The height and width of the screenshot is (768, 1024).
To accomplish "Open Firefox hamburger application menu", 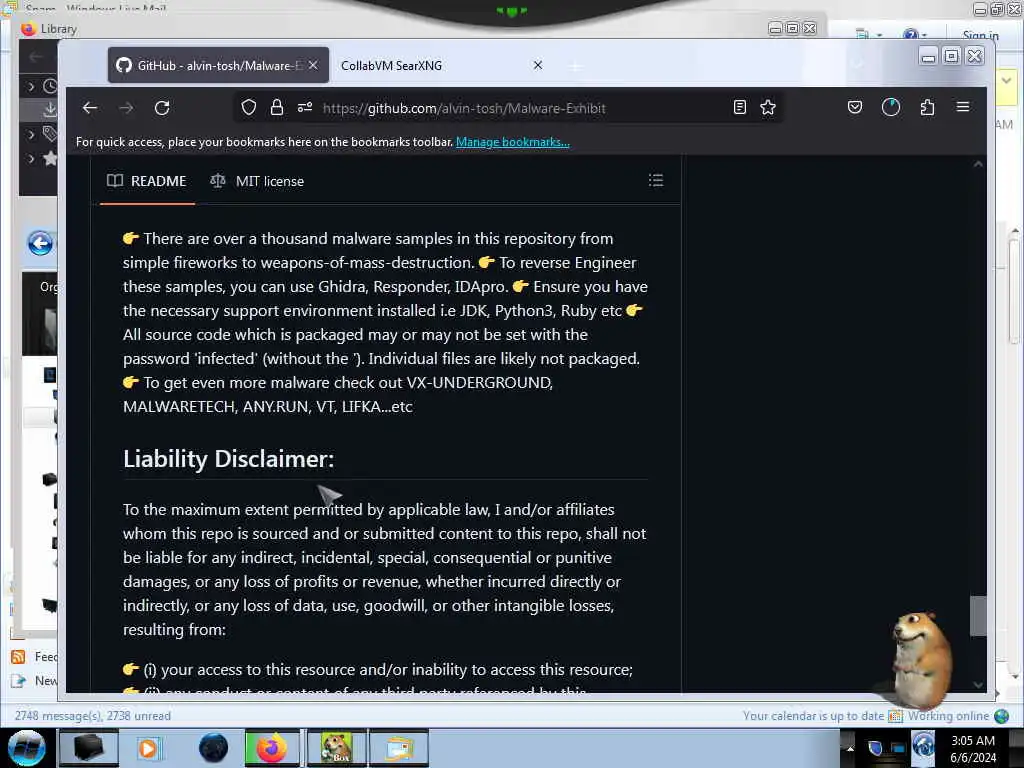I will click(x=963, y=107).
